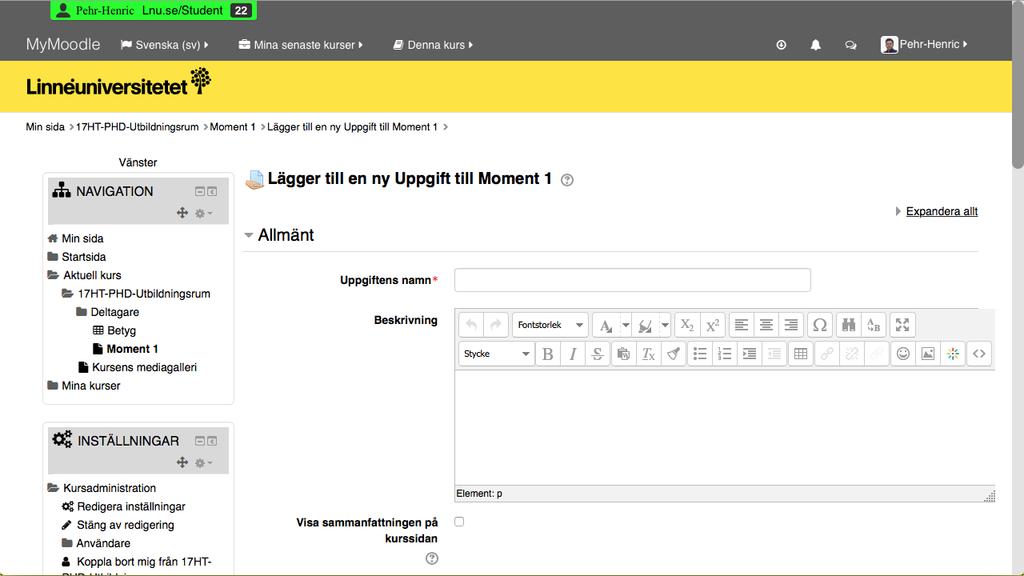Insert bulleted list
Viewport: 1024px width, 576px height.
pyautogui.click(x=699, y=353)
